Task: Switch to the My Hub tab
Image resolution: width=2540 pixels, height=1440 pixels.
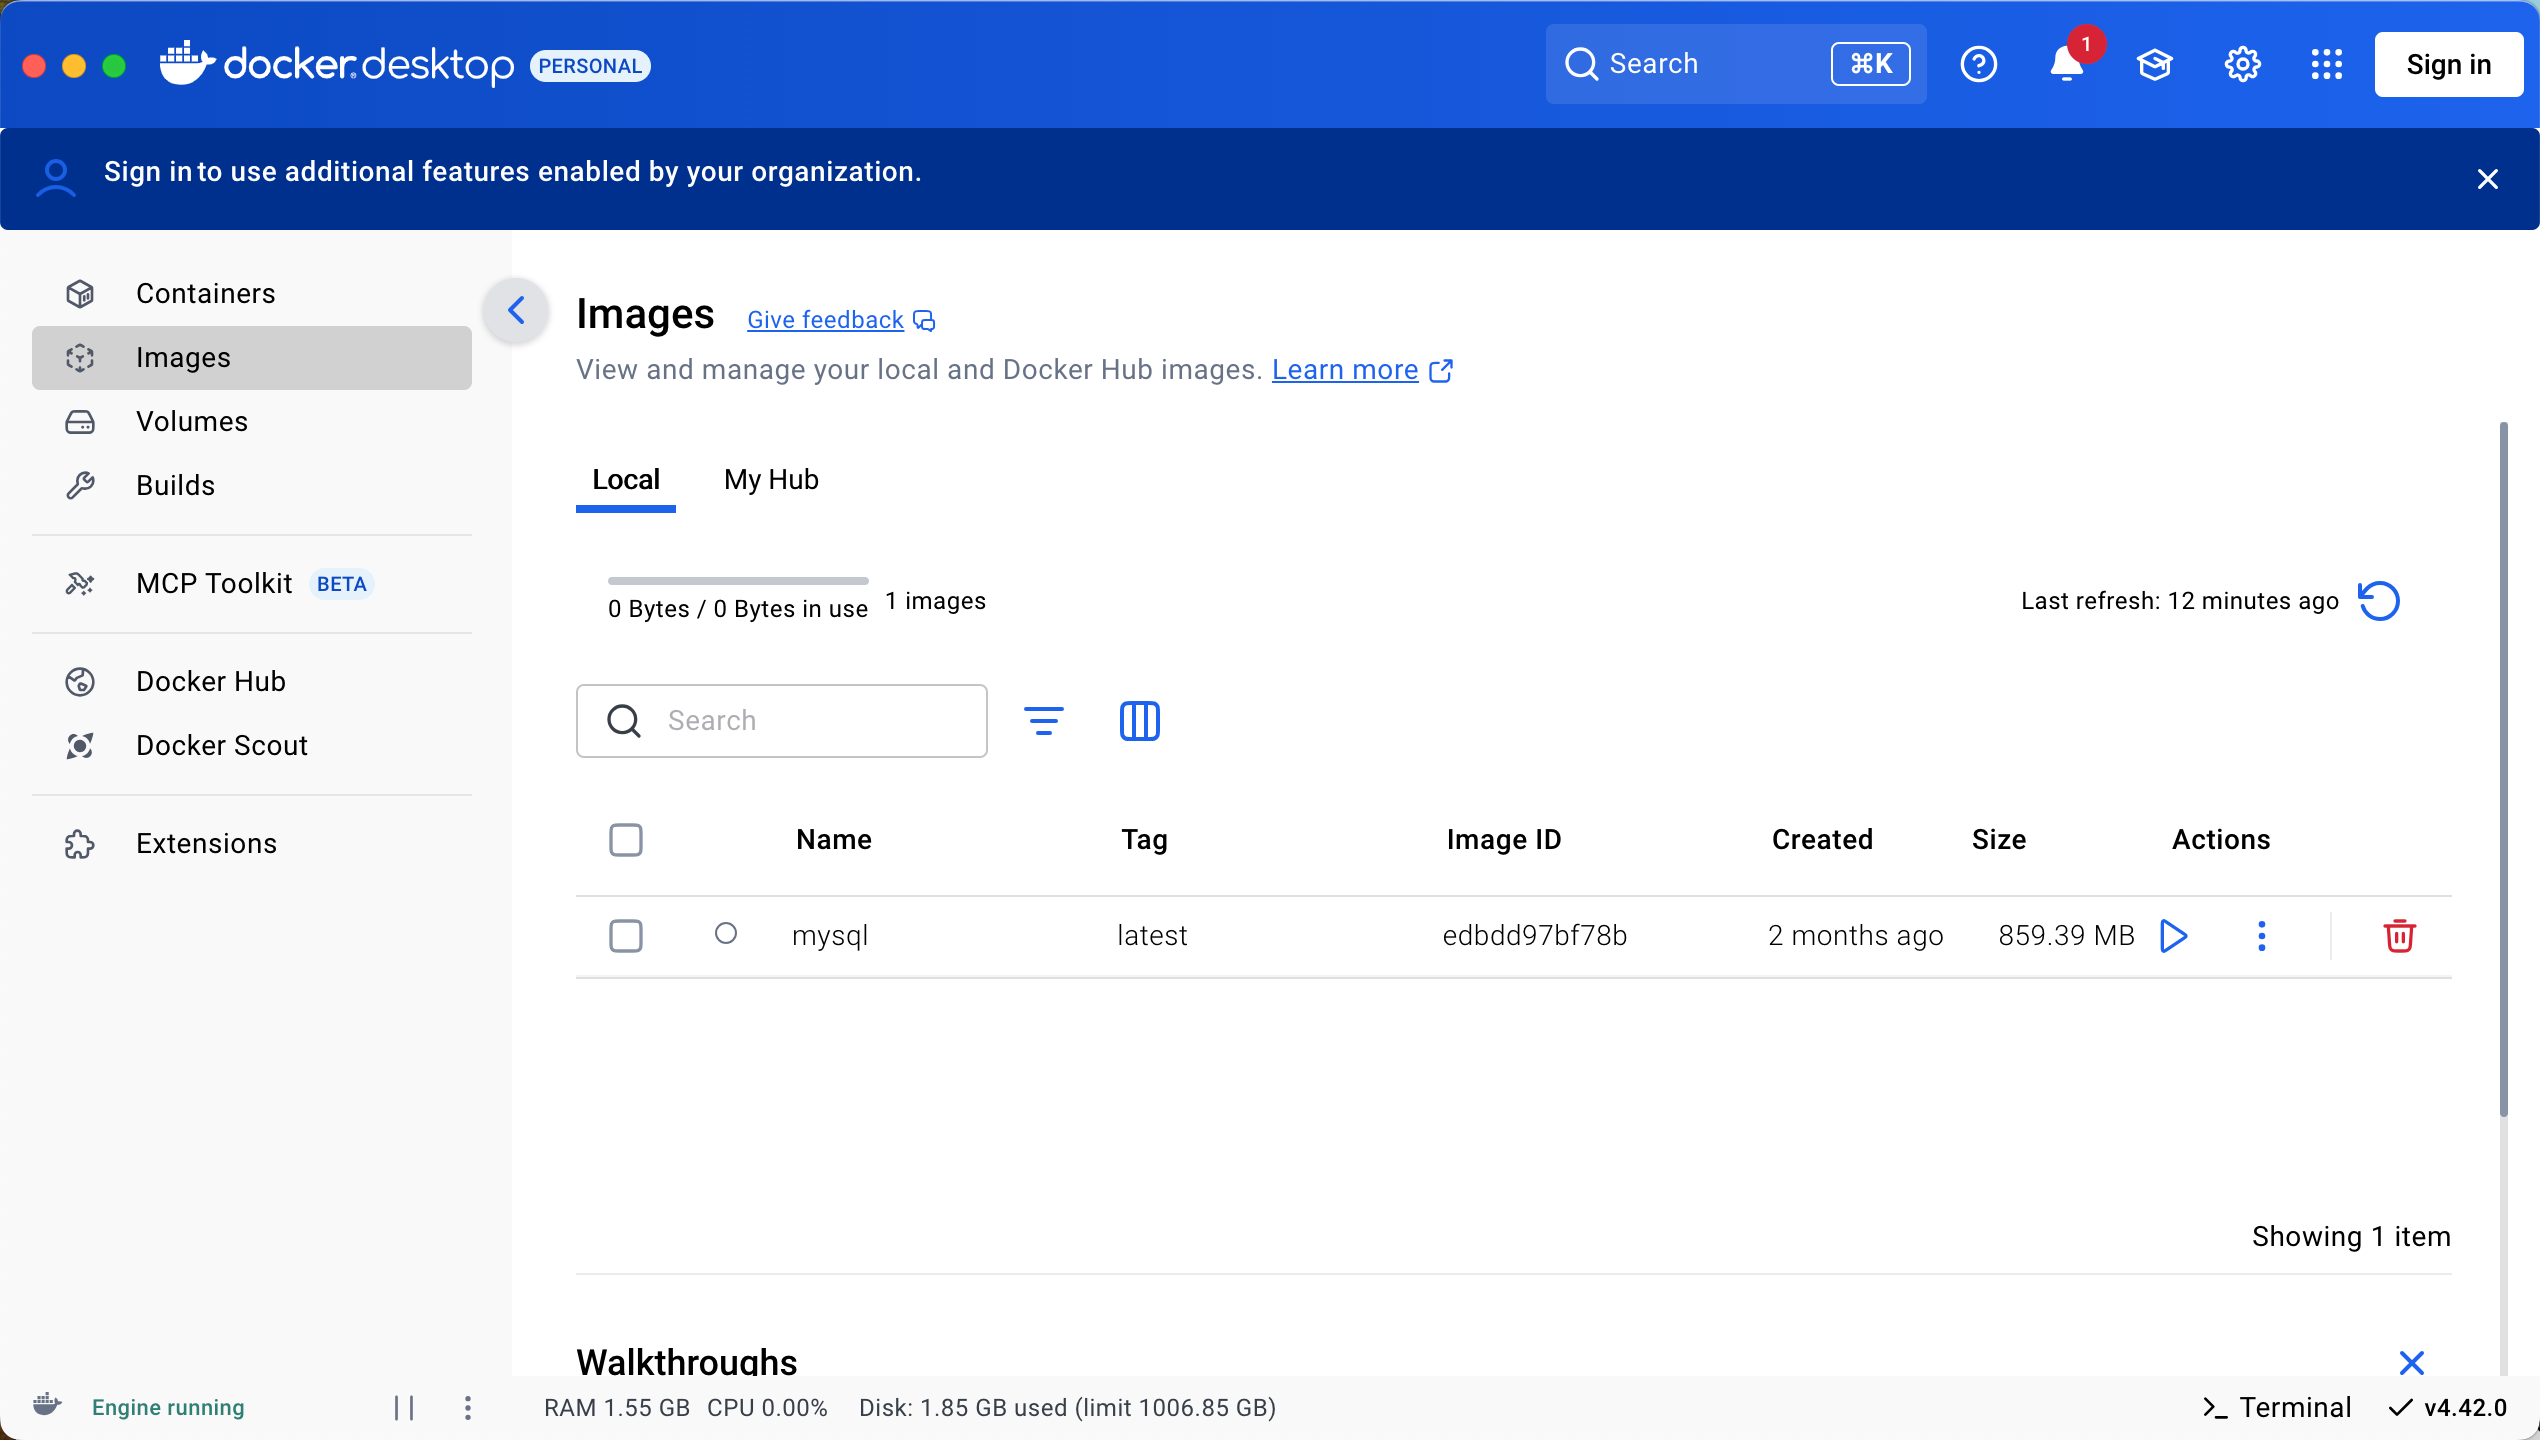Action: [771, 480]
